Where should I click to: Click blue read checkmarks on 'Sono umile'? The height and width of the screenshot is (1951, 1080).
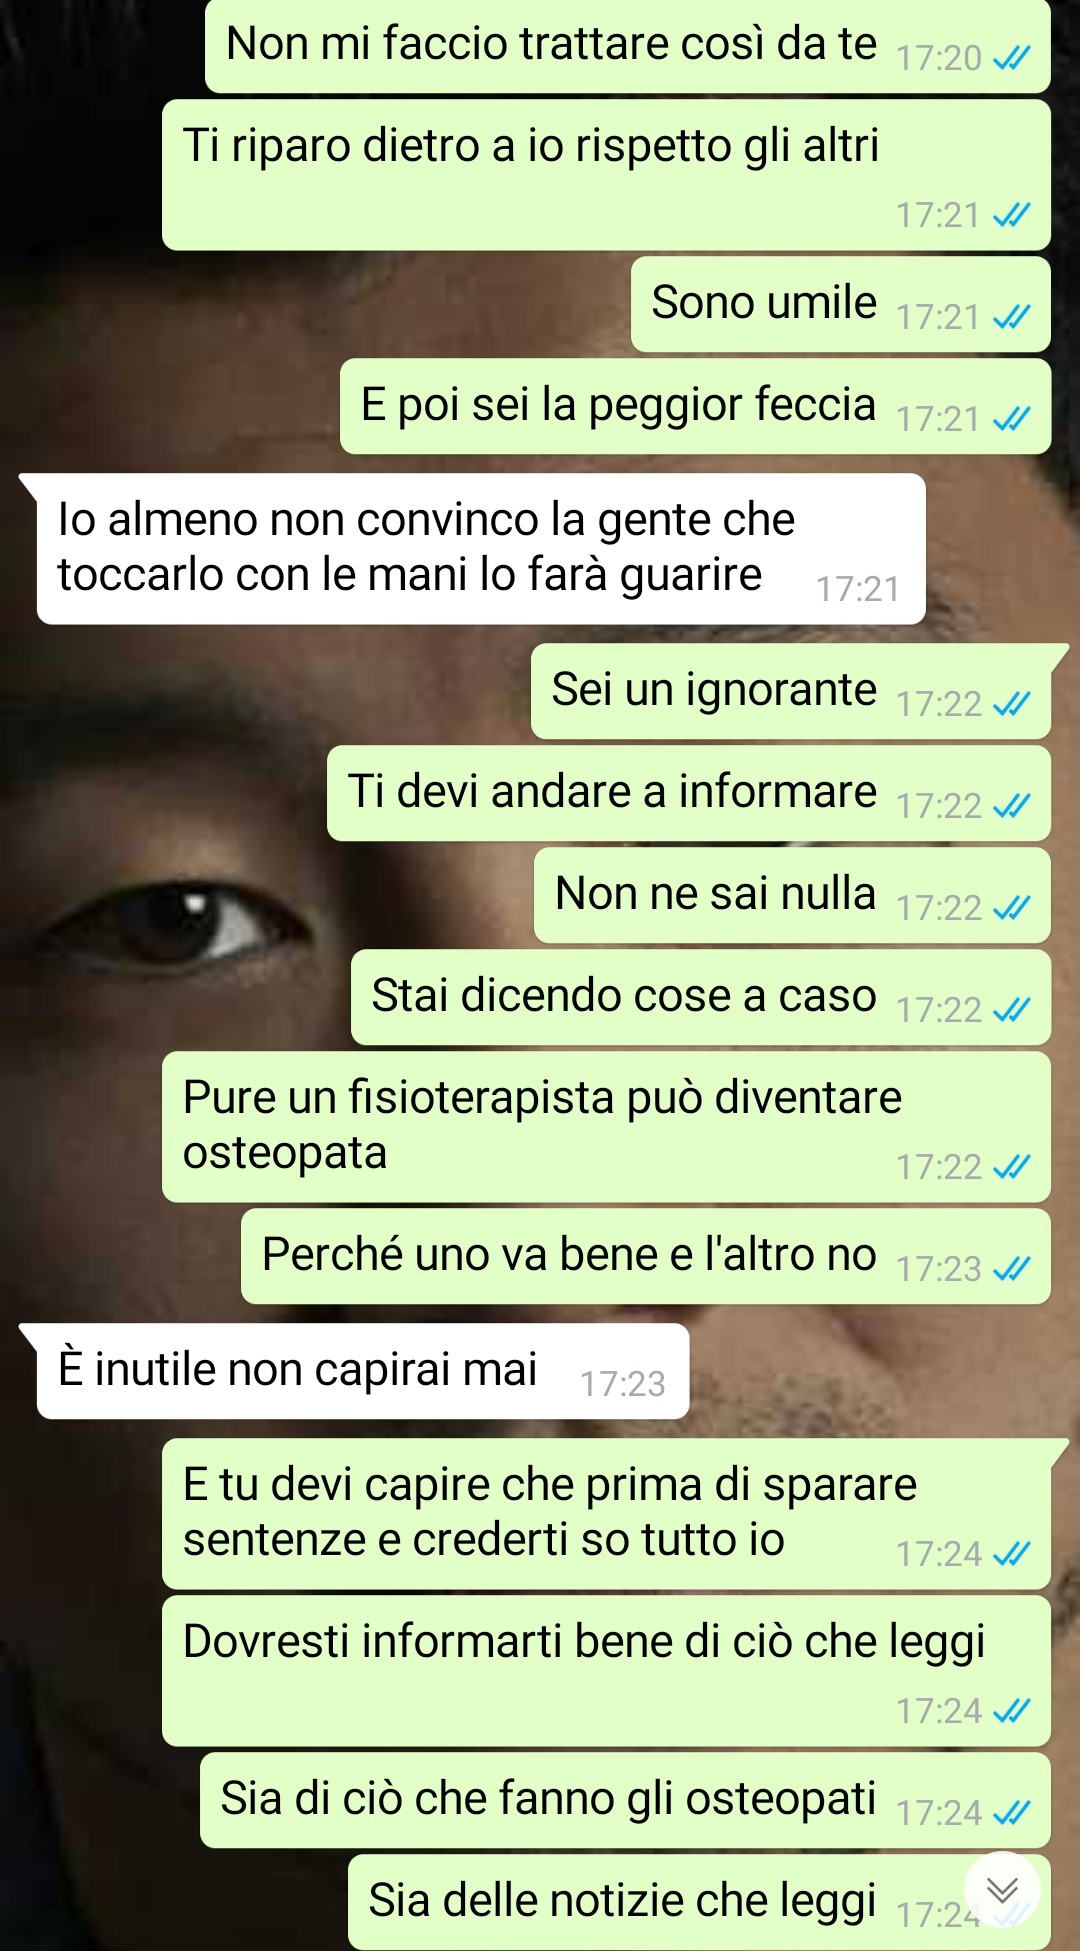(1011, 317)
